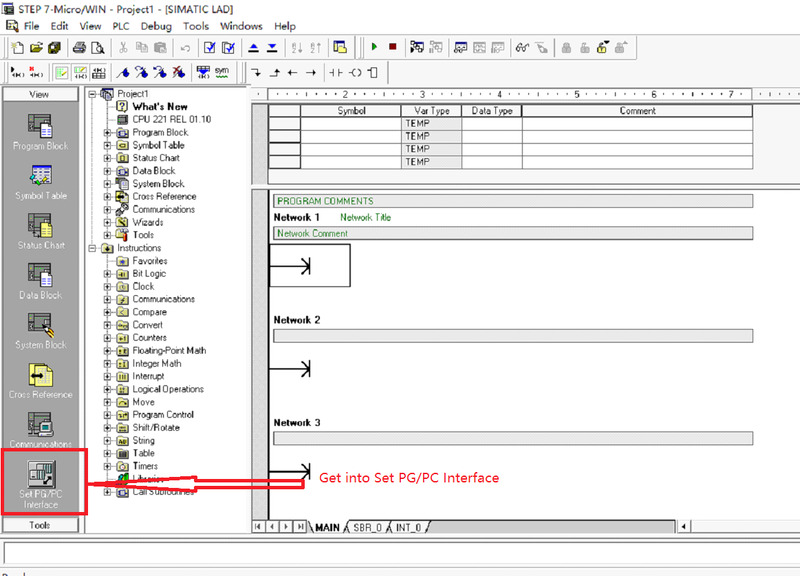This screenshot has height=576, width=800.
Task: Cut selection using the scissors toolbar icon
Action: coord(124,47)
